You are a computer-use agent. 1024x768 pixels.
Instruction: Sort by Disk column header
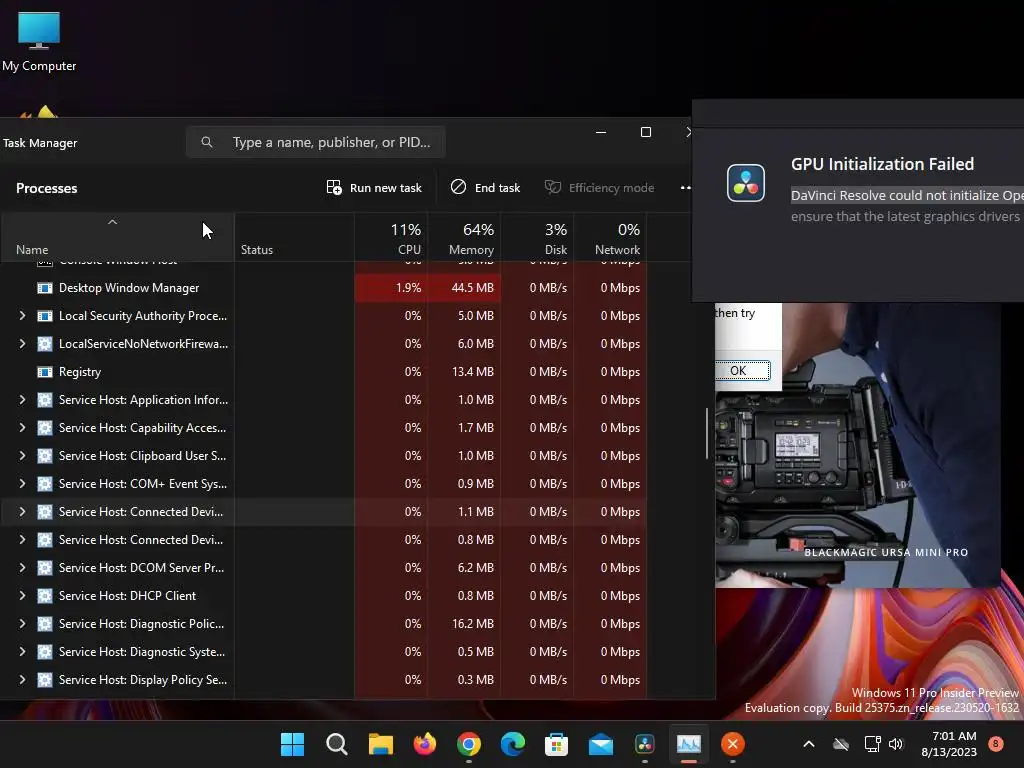point(537,238)
